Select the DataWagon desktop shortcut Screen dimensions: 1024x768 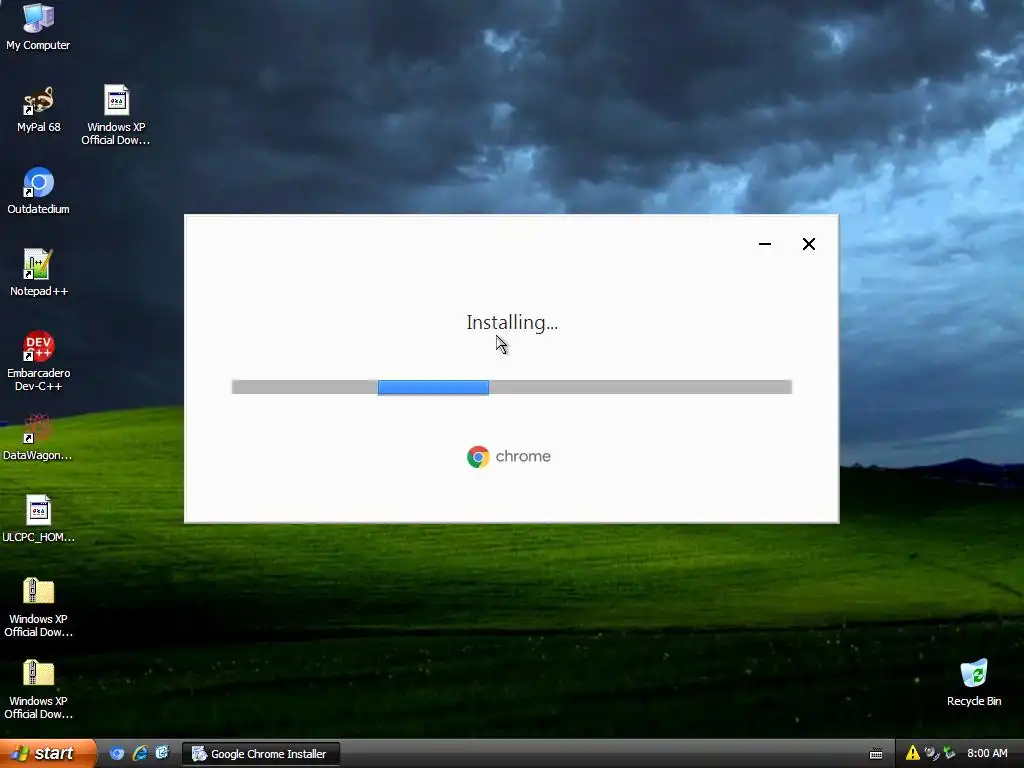(x=38, y=437)
